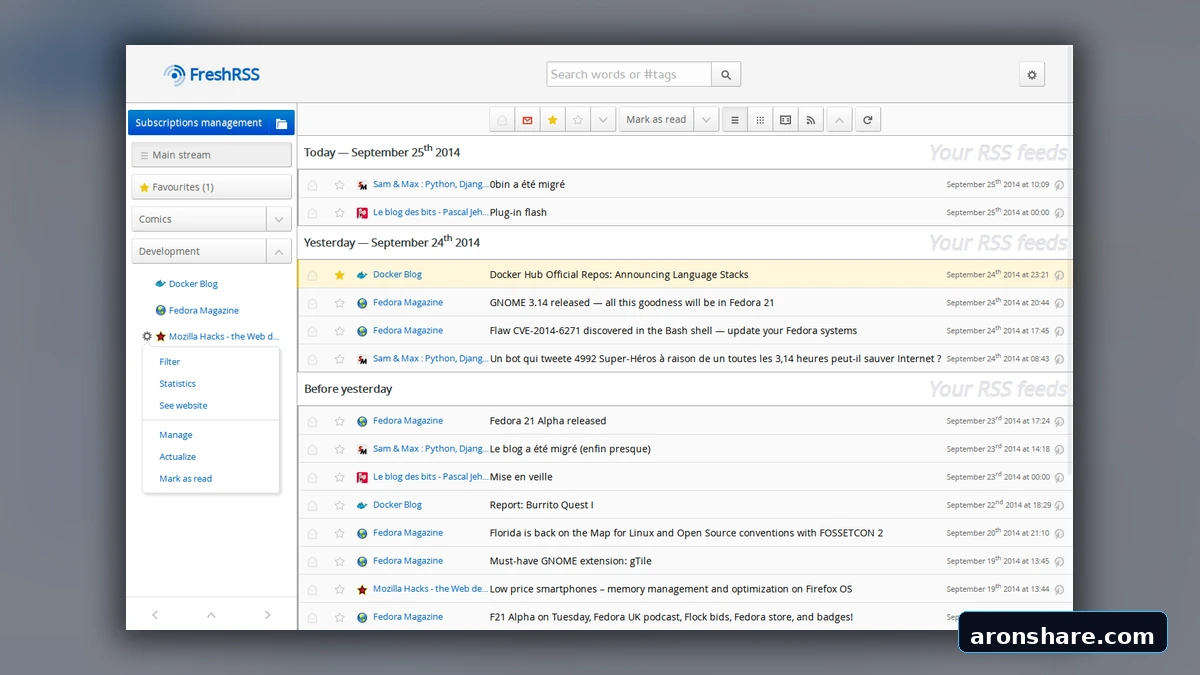Toggle showing unread articles (red envelope)

pyautogui.click(x=527, y=120)
